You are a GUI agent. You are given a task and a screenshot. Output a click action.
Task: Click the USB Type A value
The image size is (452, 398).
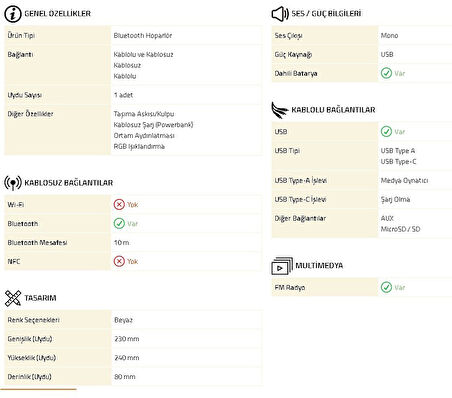pyautogui.click(x=398, y=151)
